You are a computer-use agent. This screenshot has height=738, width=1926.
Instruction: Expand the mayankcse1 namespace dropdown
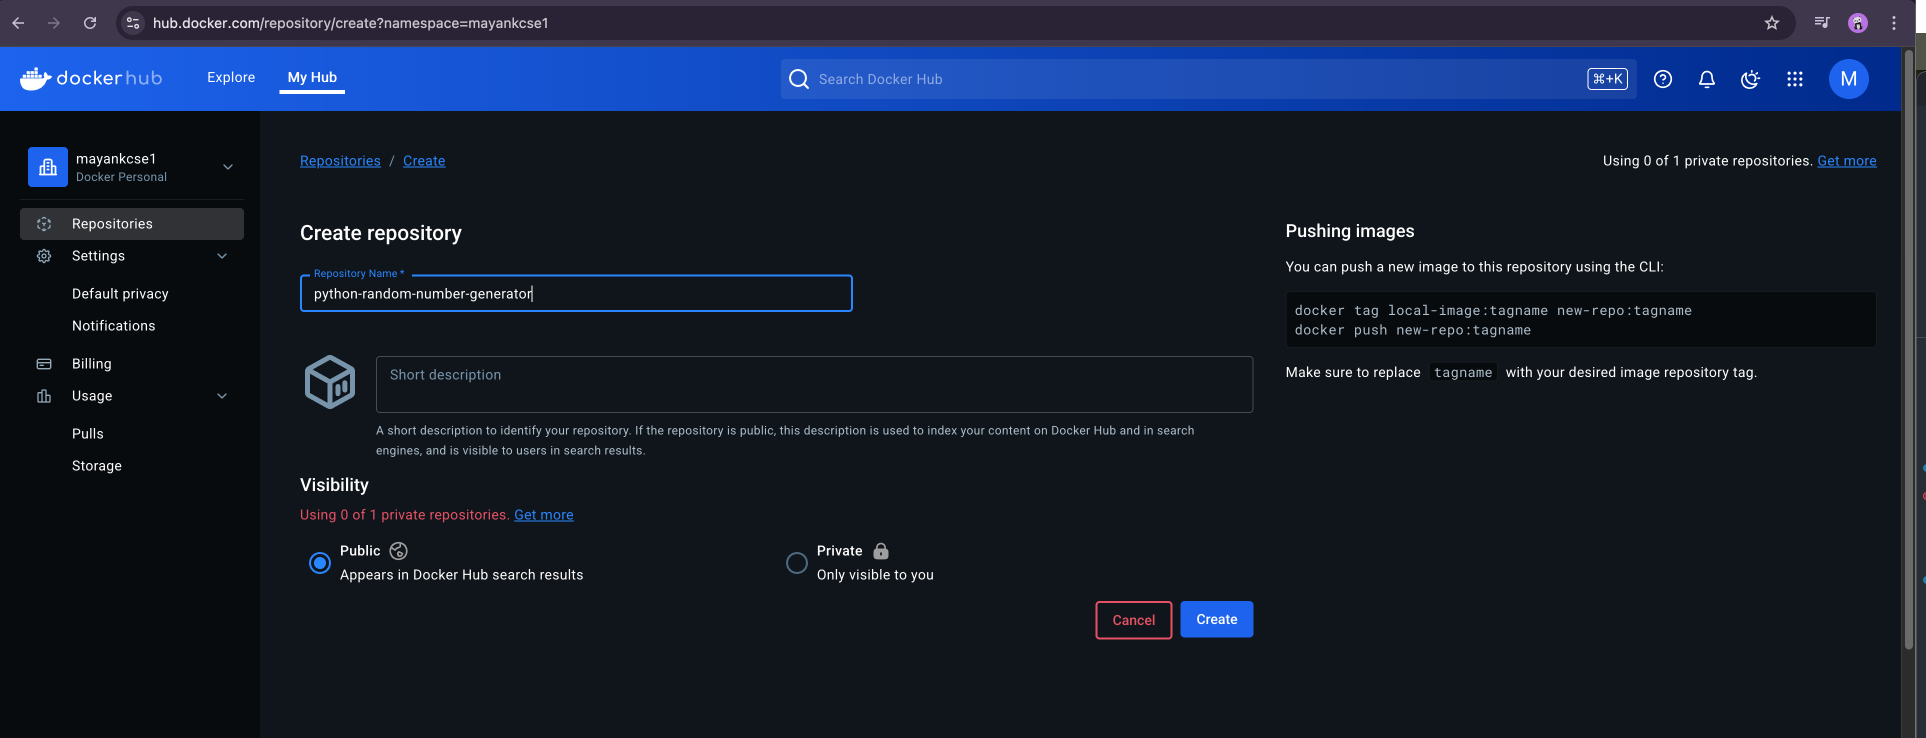pyautogui.click(x=228, y=167)
